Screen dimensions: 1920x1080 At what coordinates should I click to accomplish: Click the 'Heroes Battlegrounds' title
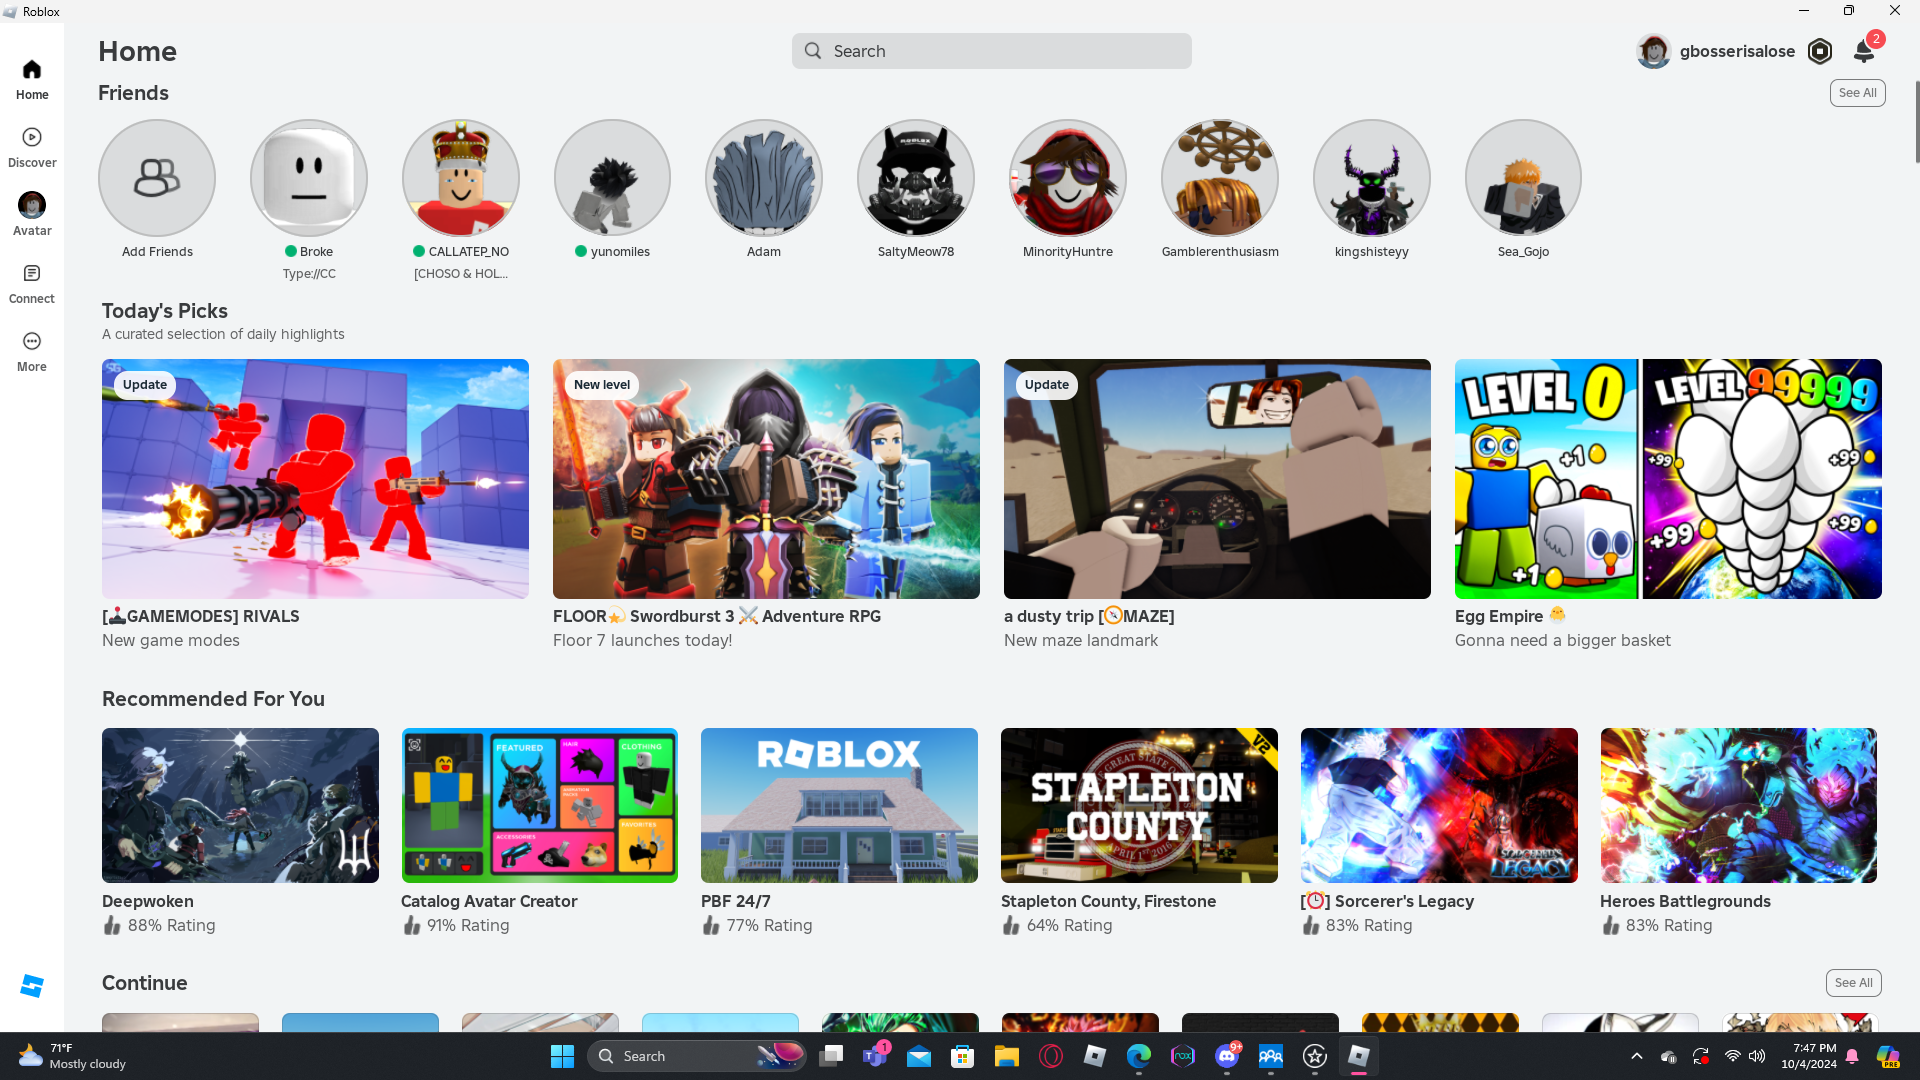[x=1685, y=901]
